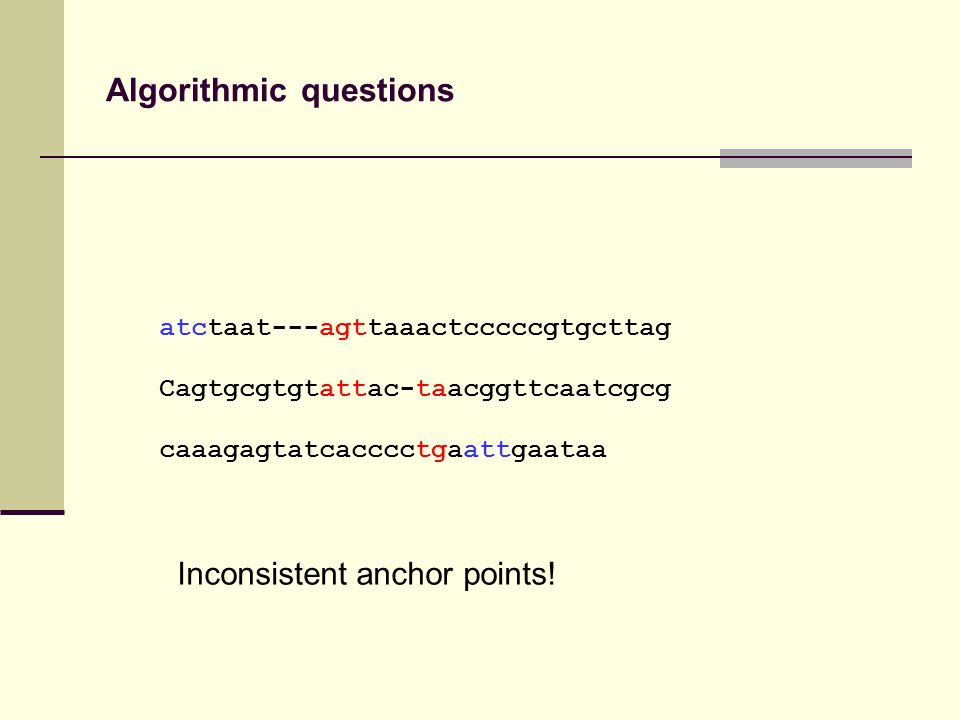
Task: Click the word 'Algorithmic' in the title
Action: tap(196, 91)
